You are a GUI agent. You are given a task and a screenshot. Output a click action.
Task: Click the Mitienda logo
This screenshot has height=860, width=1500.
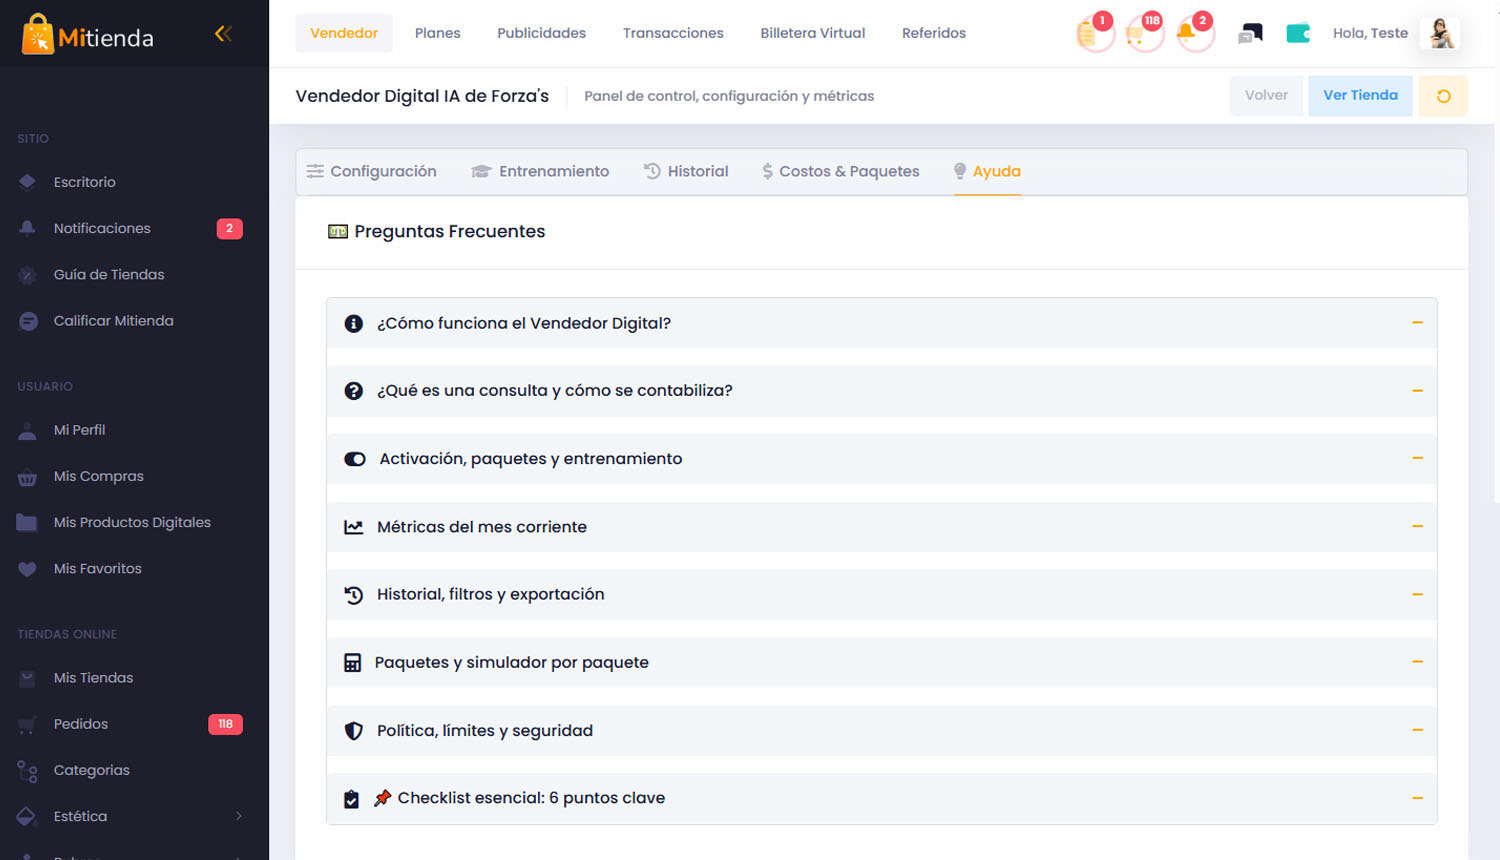tap(88, 36)
